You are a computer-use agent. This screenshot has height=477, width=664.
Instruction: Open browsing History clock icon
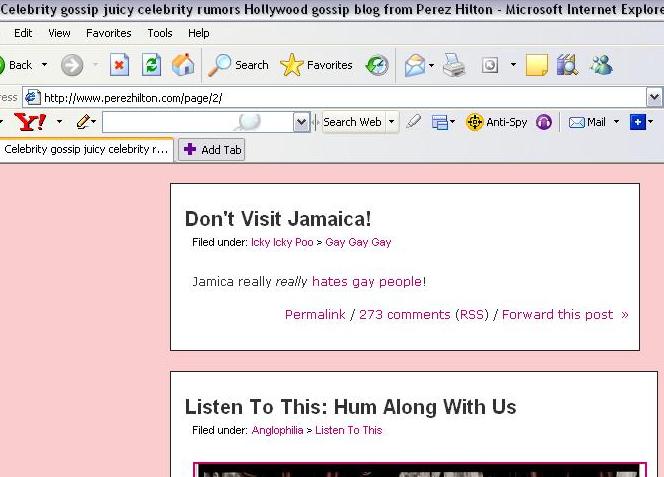[x=377, y=65]
